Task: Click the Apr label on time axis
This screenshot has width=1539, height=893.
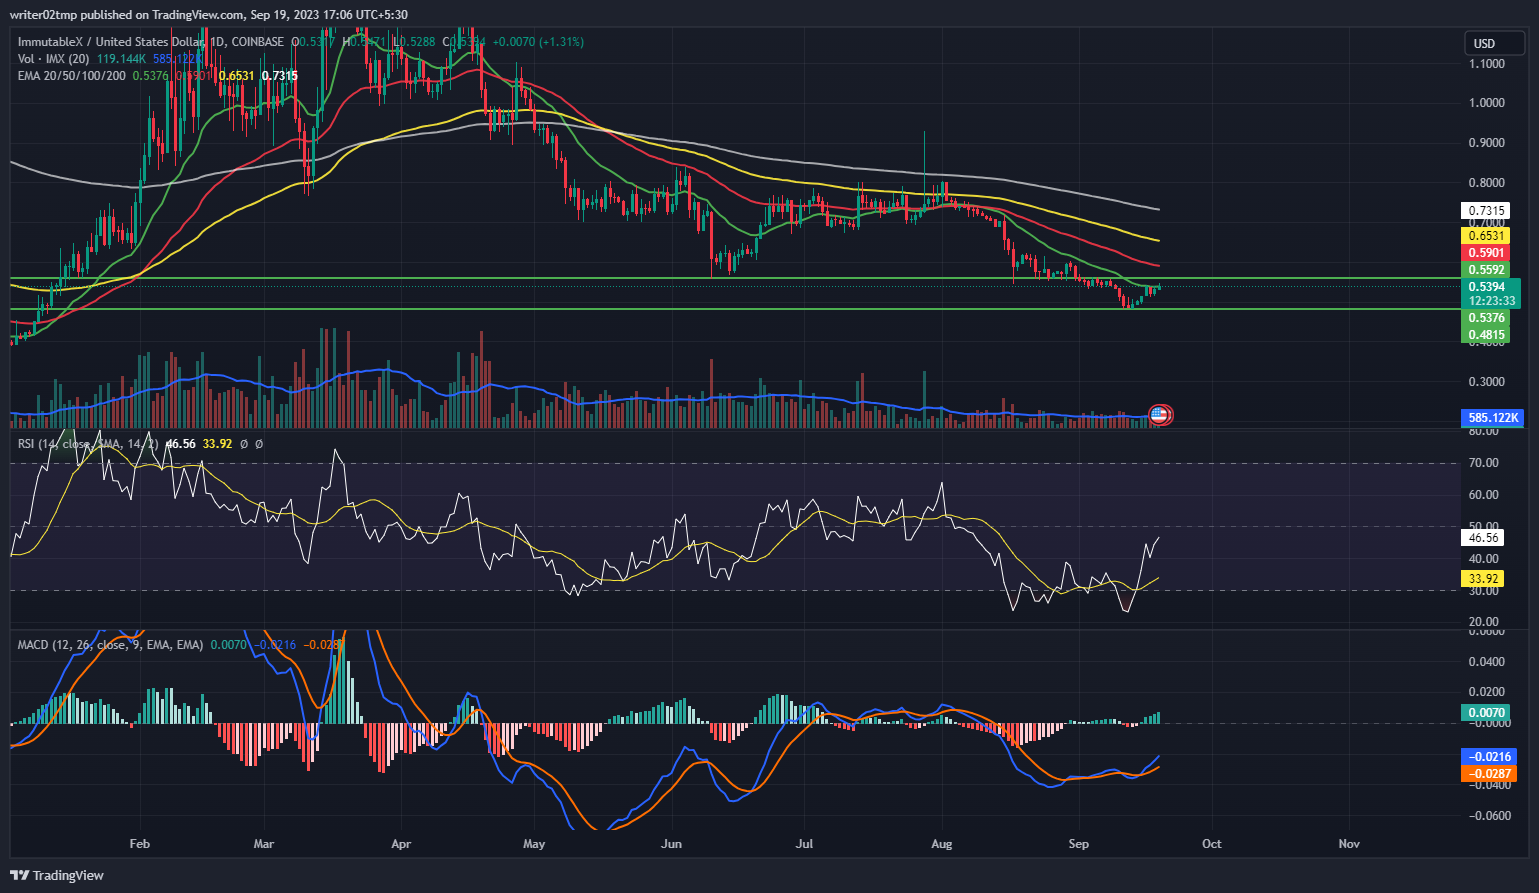Action: (401, 844)
